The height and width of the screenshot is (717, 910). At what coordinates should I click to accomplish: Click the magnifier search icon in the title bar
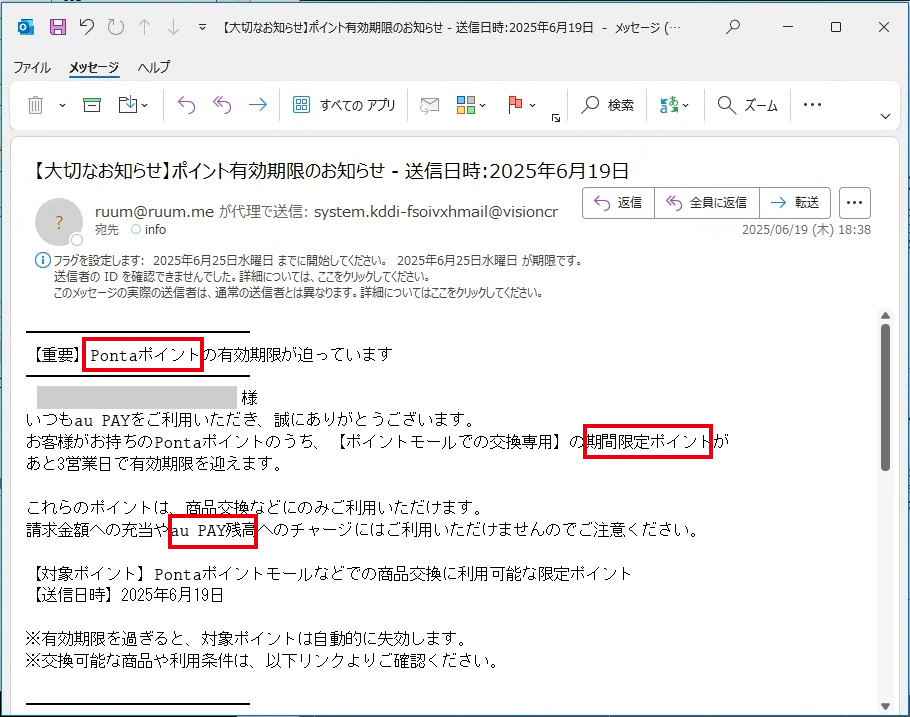point(733,27)
